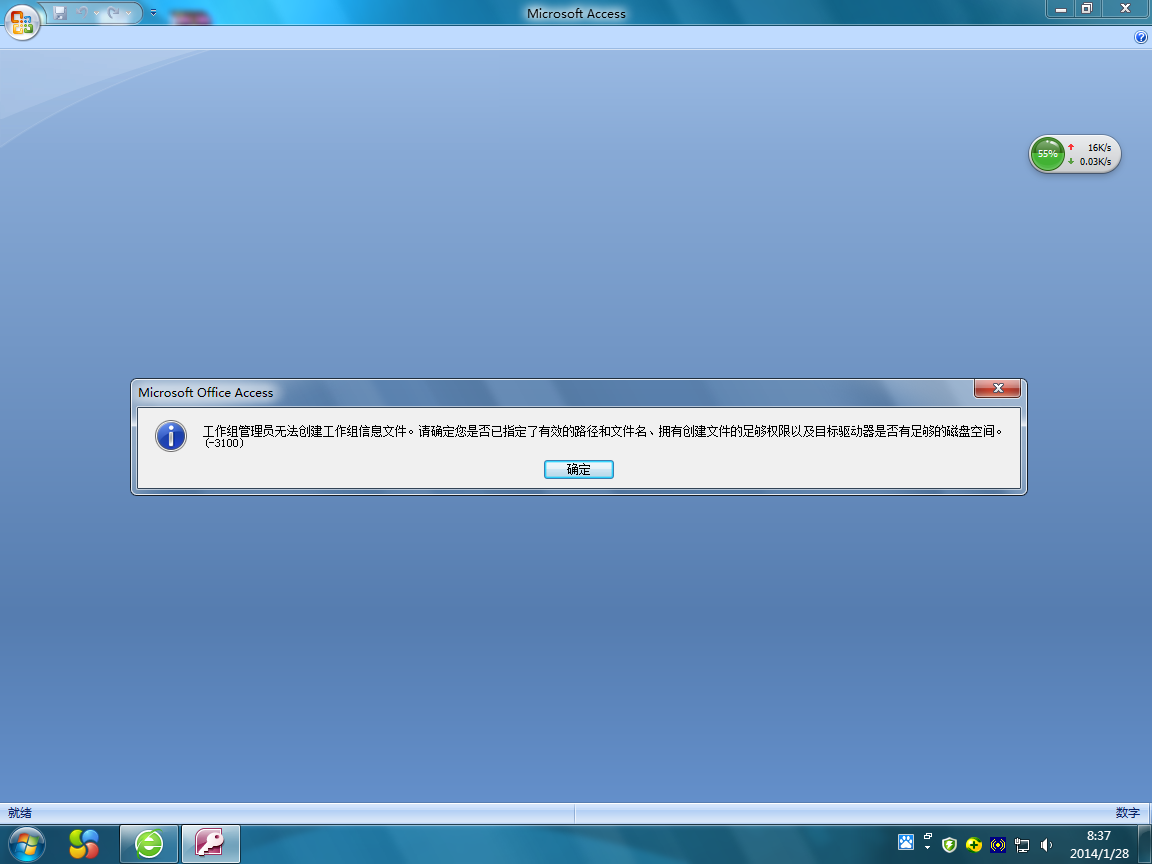
Task: Click the volume speaker tray icon
Action: tap(1046, 845)
